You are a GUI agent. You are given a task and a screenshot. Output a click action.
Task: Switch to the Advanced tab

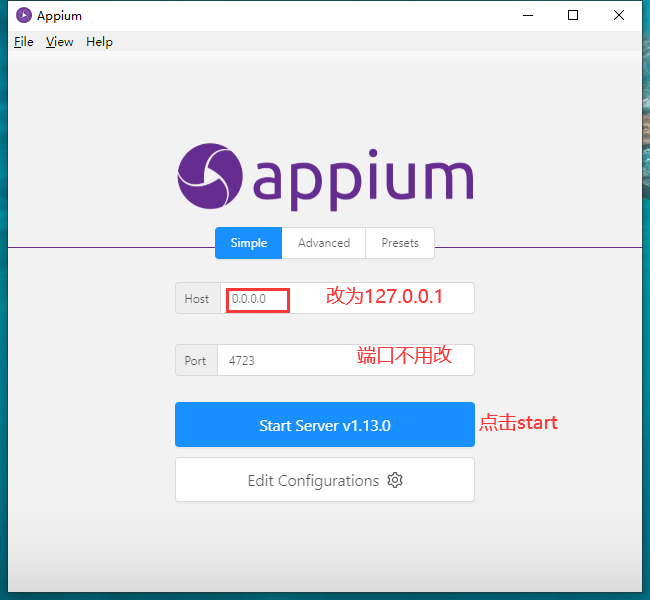point(324,243)
